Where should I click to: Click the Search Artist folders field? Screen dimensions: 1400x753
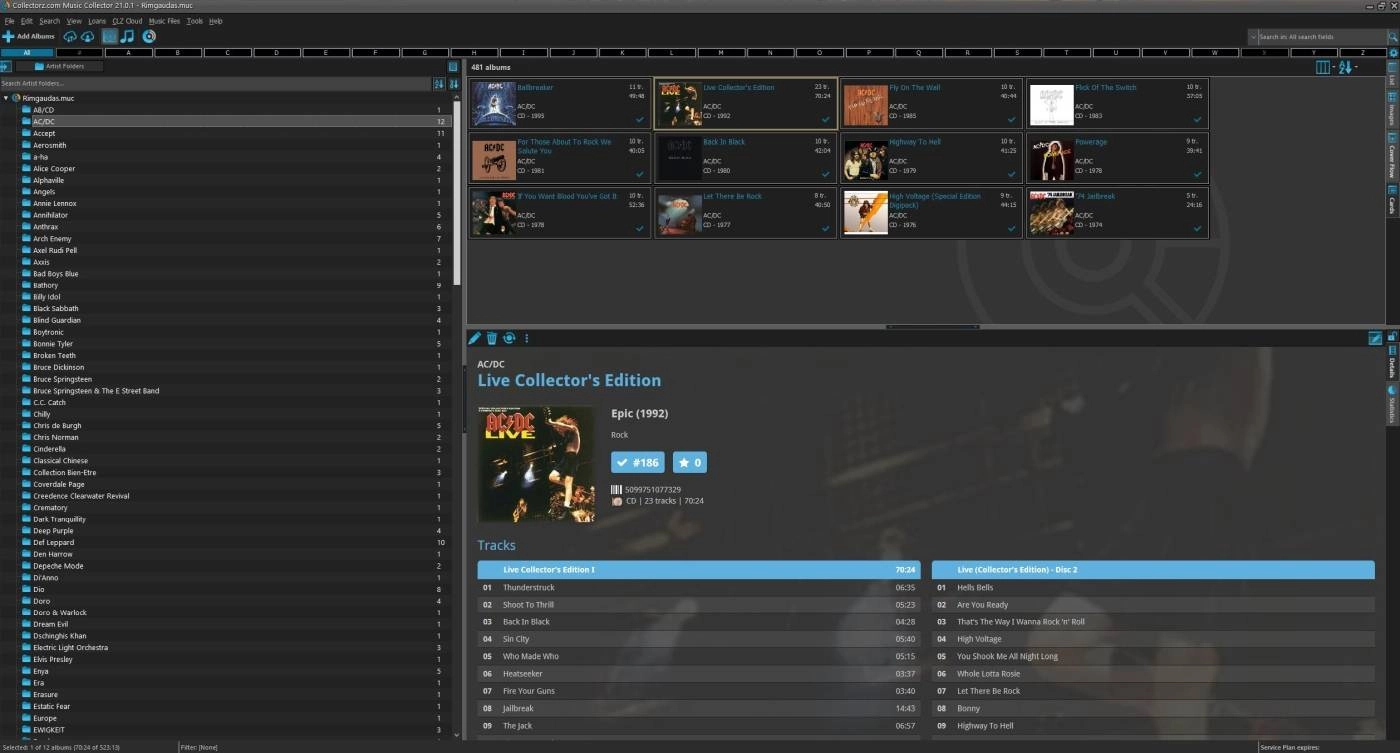(215, 83)
